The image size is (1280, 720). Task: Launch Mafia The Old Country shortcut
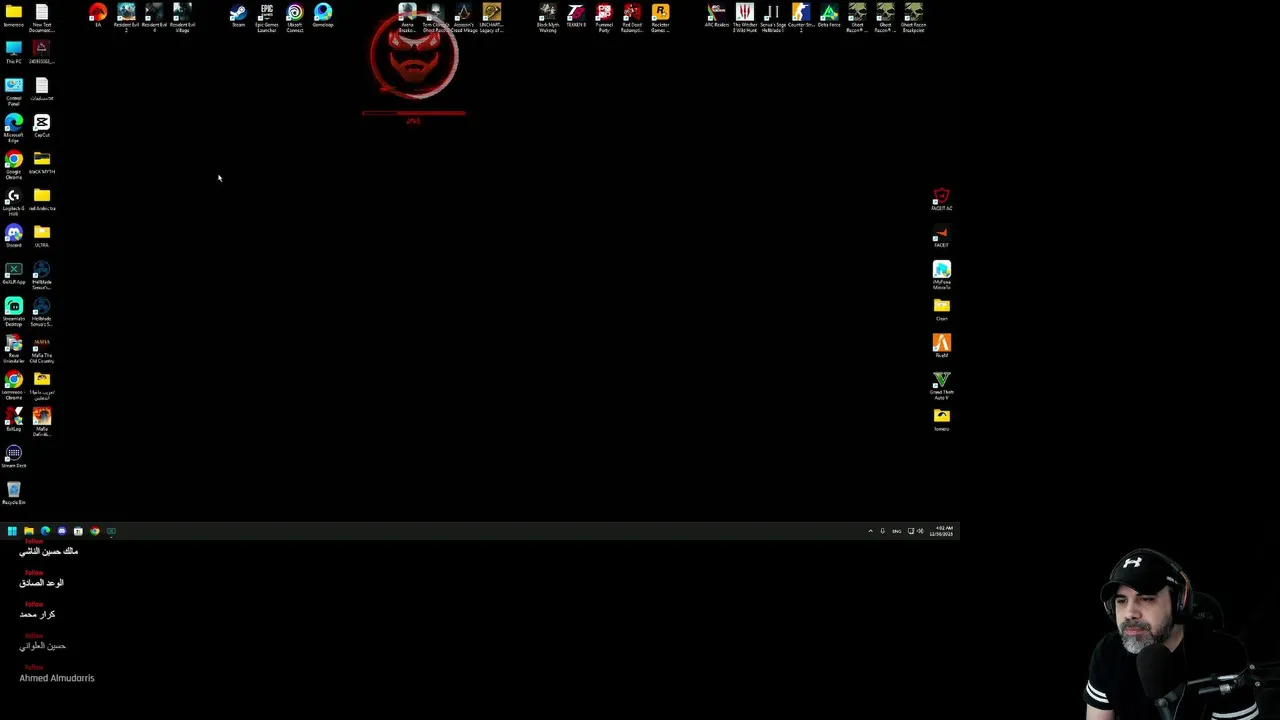[41, 348]
